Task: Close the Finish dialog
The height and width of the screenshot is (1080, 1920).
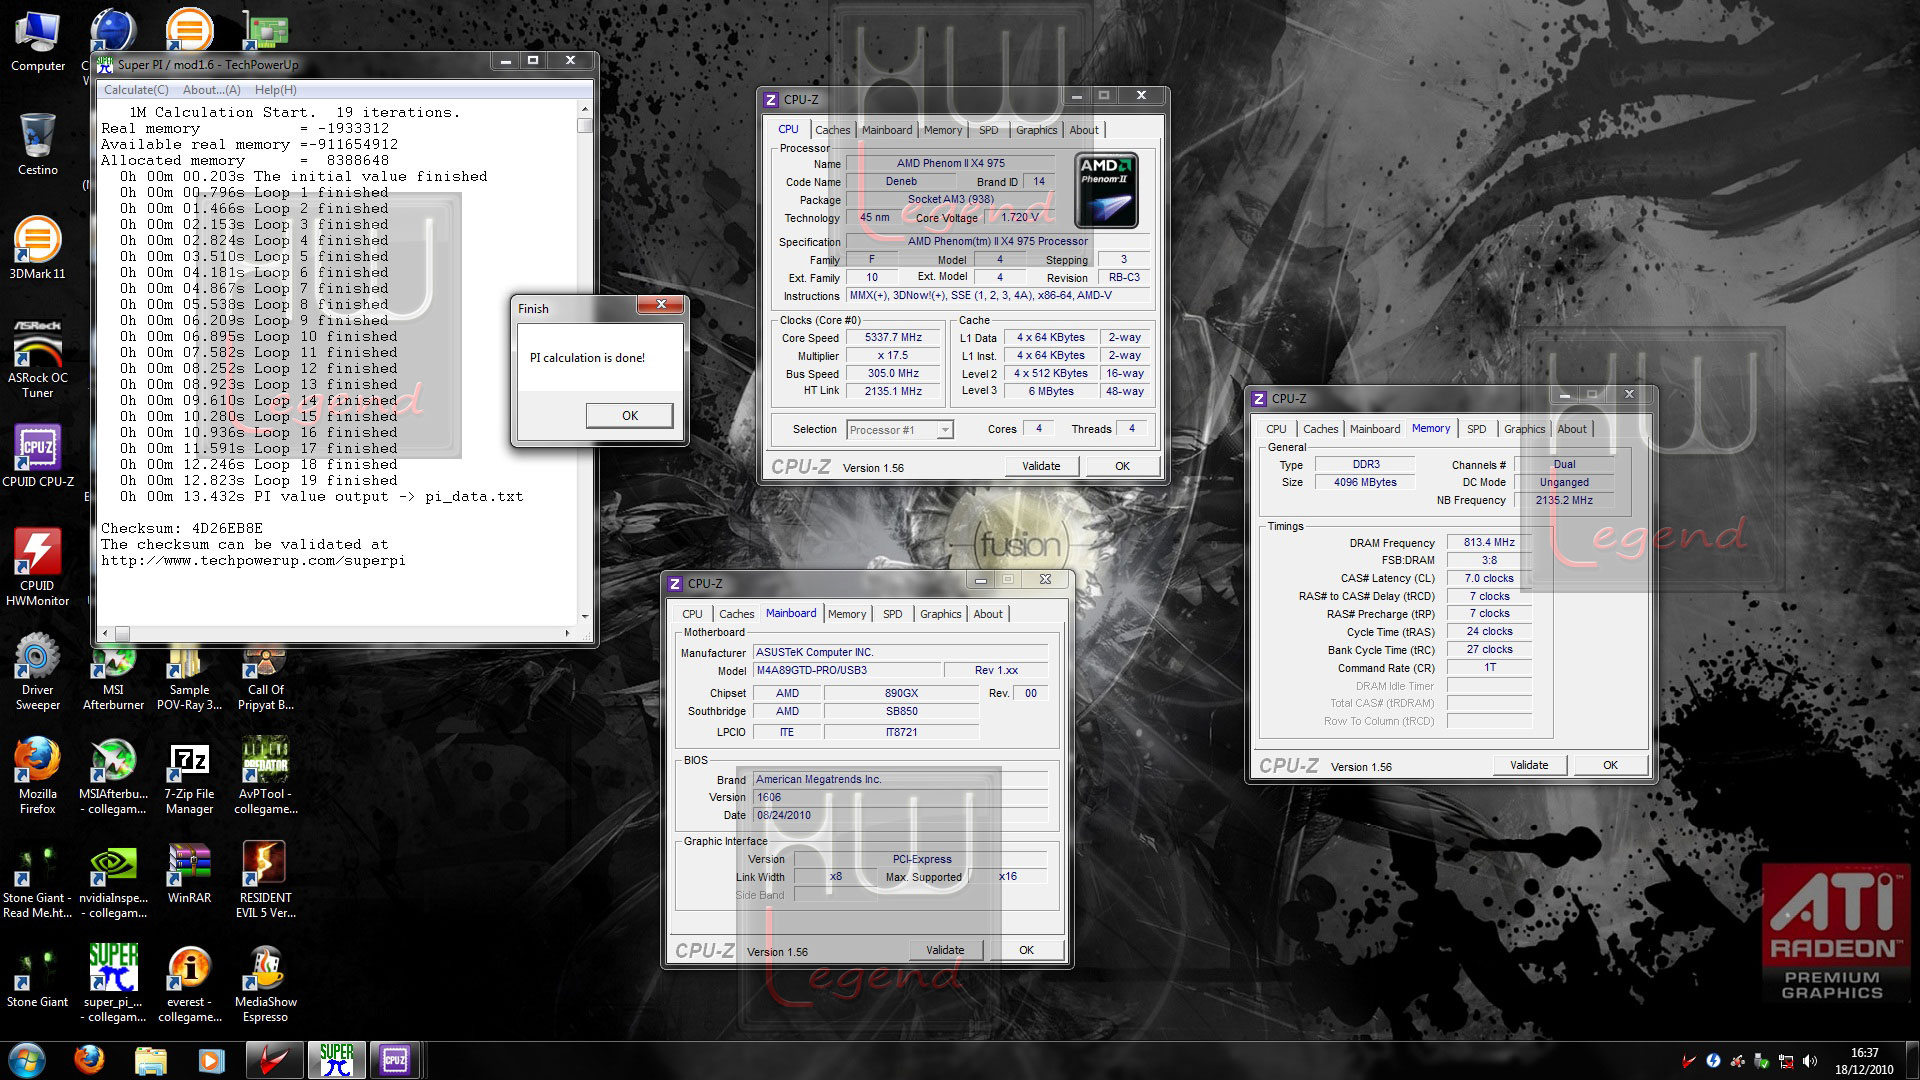Action: point(661,305)
